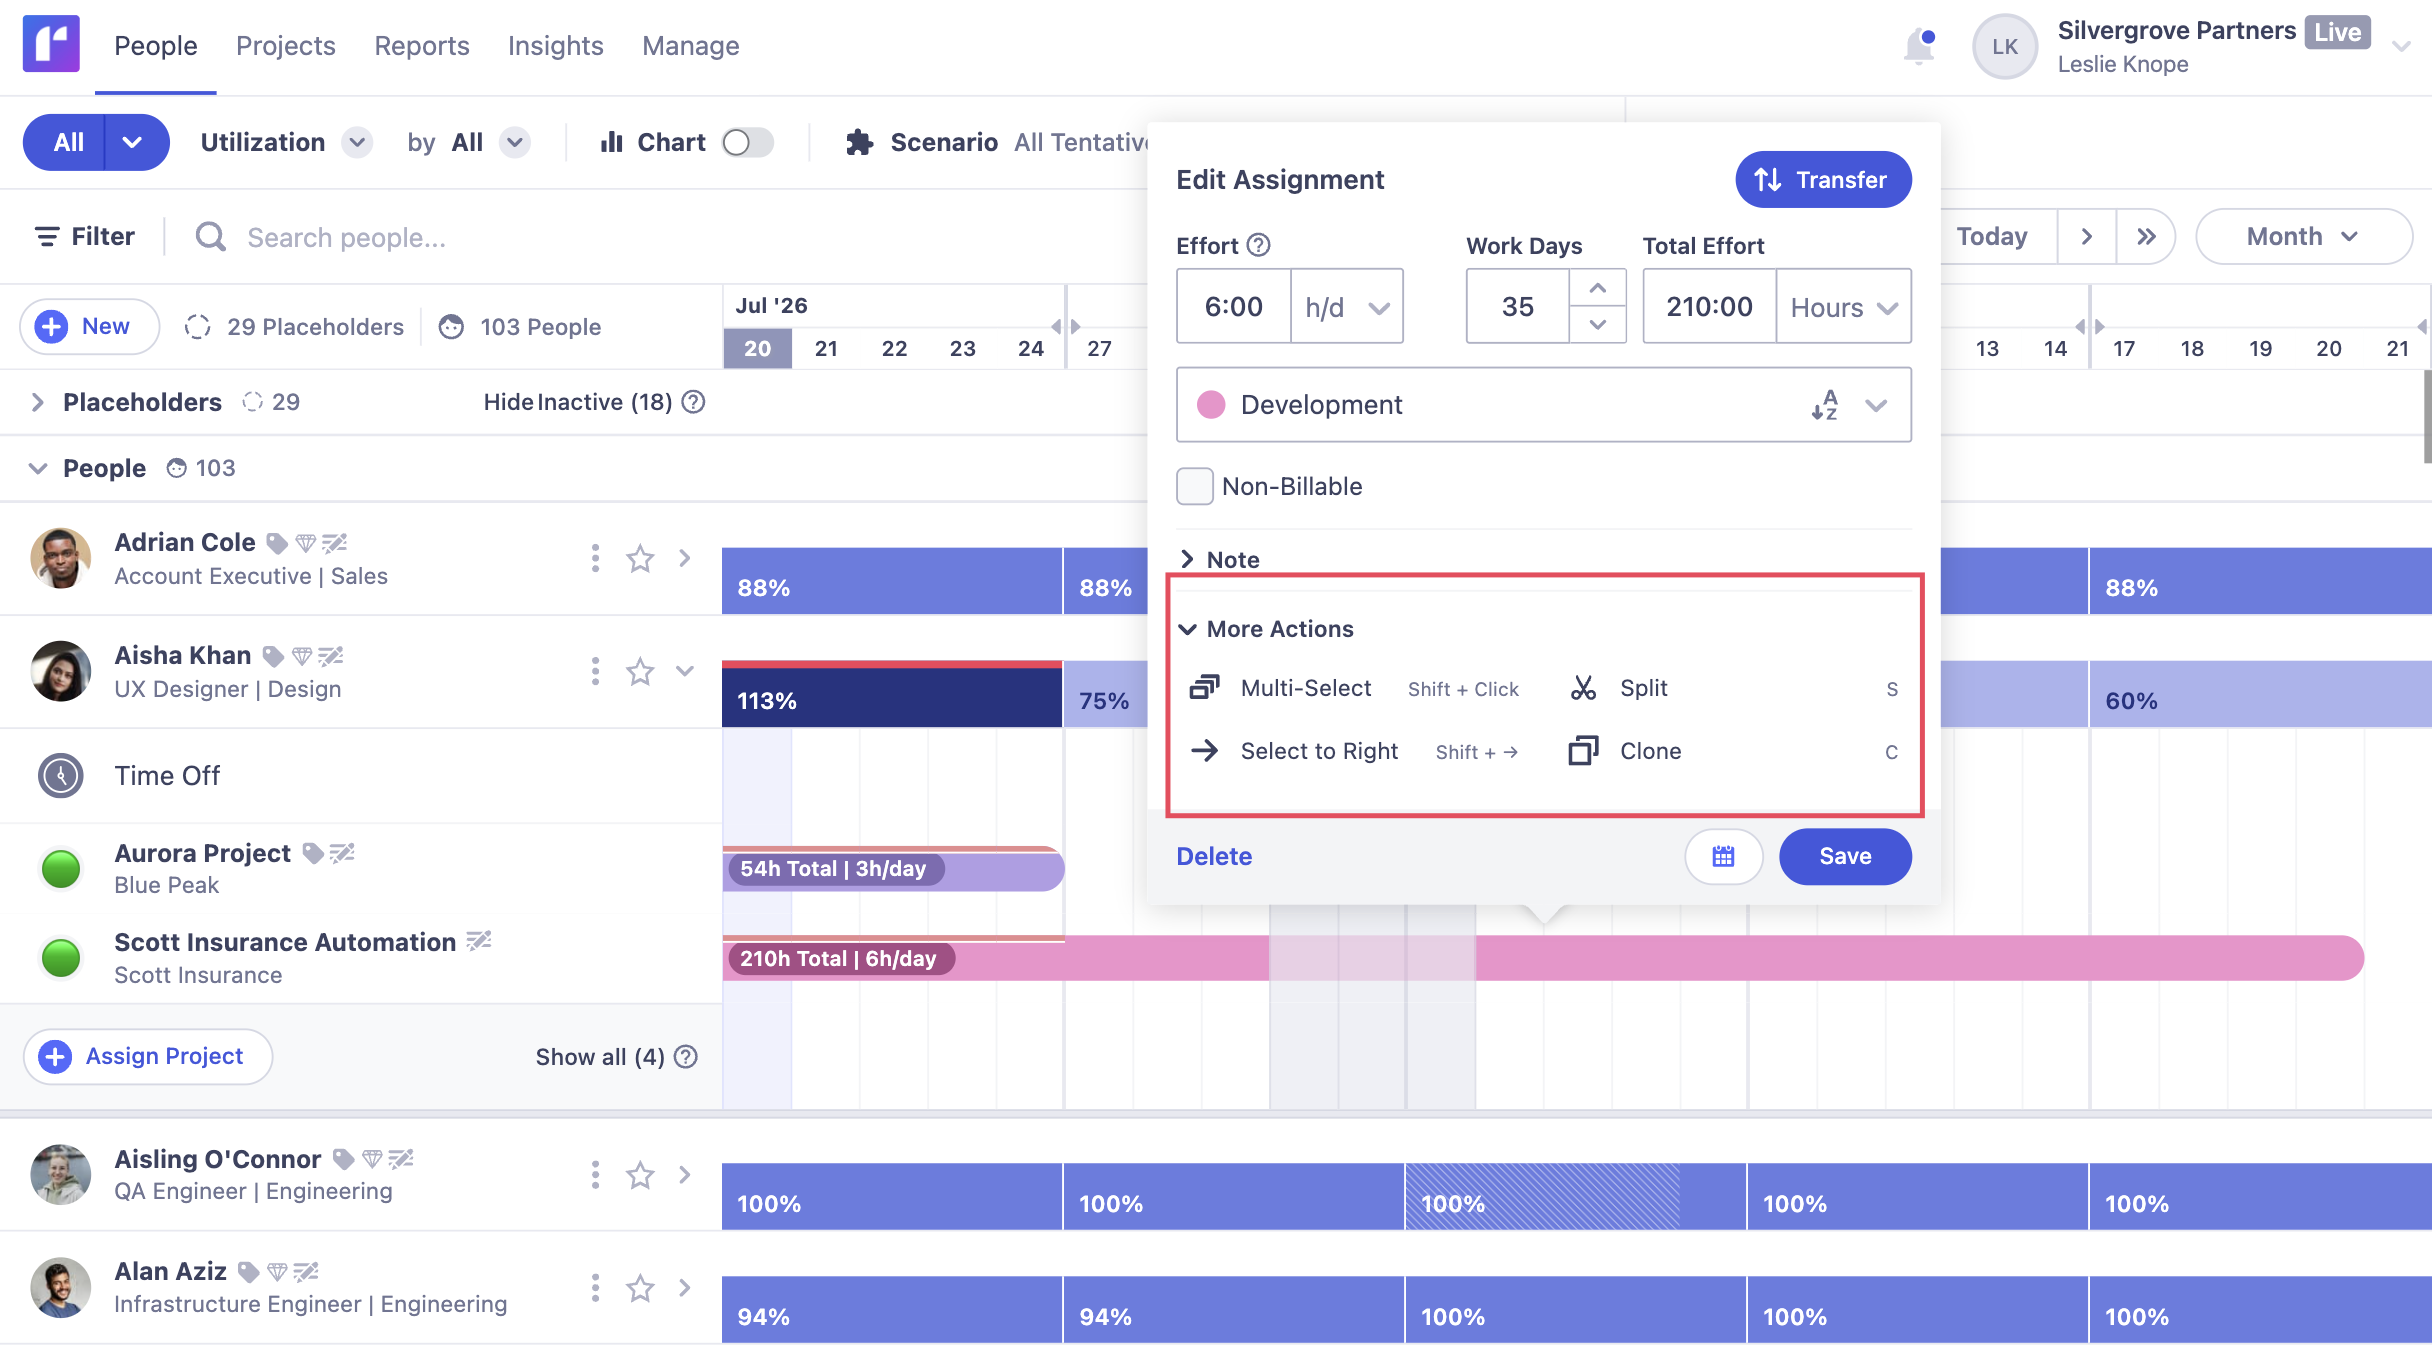Click the Transfer button

pos(1823,180)
